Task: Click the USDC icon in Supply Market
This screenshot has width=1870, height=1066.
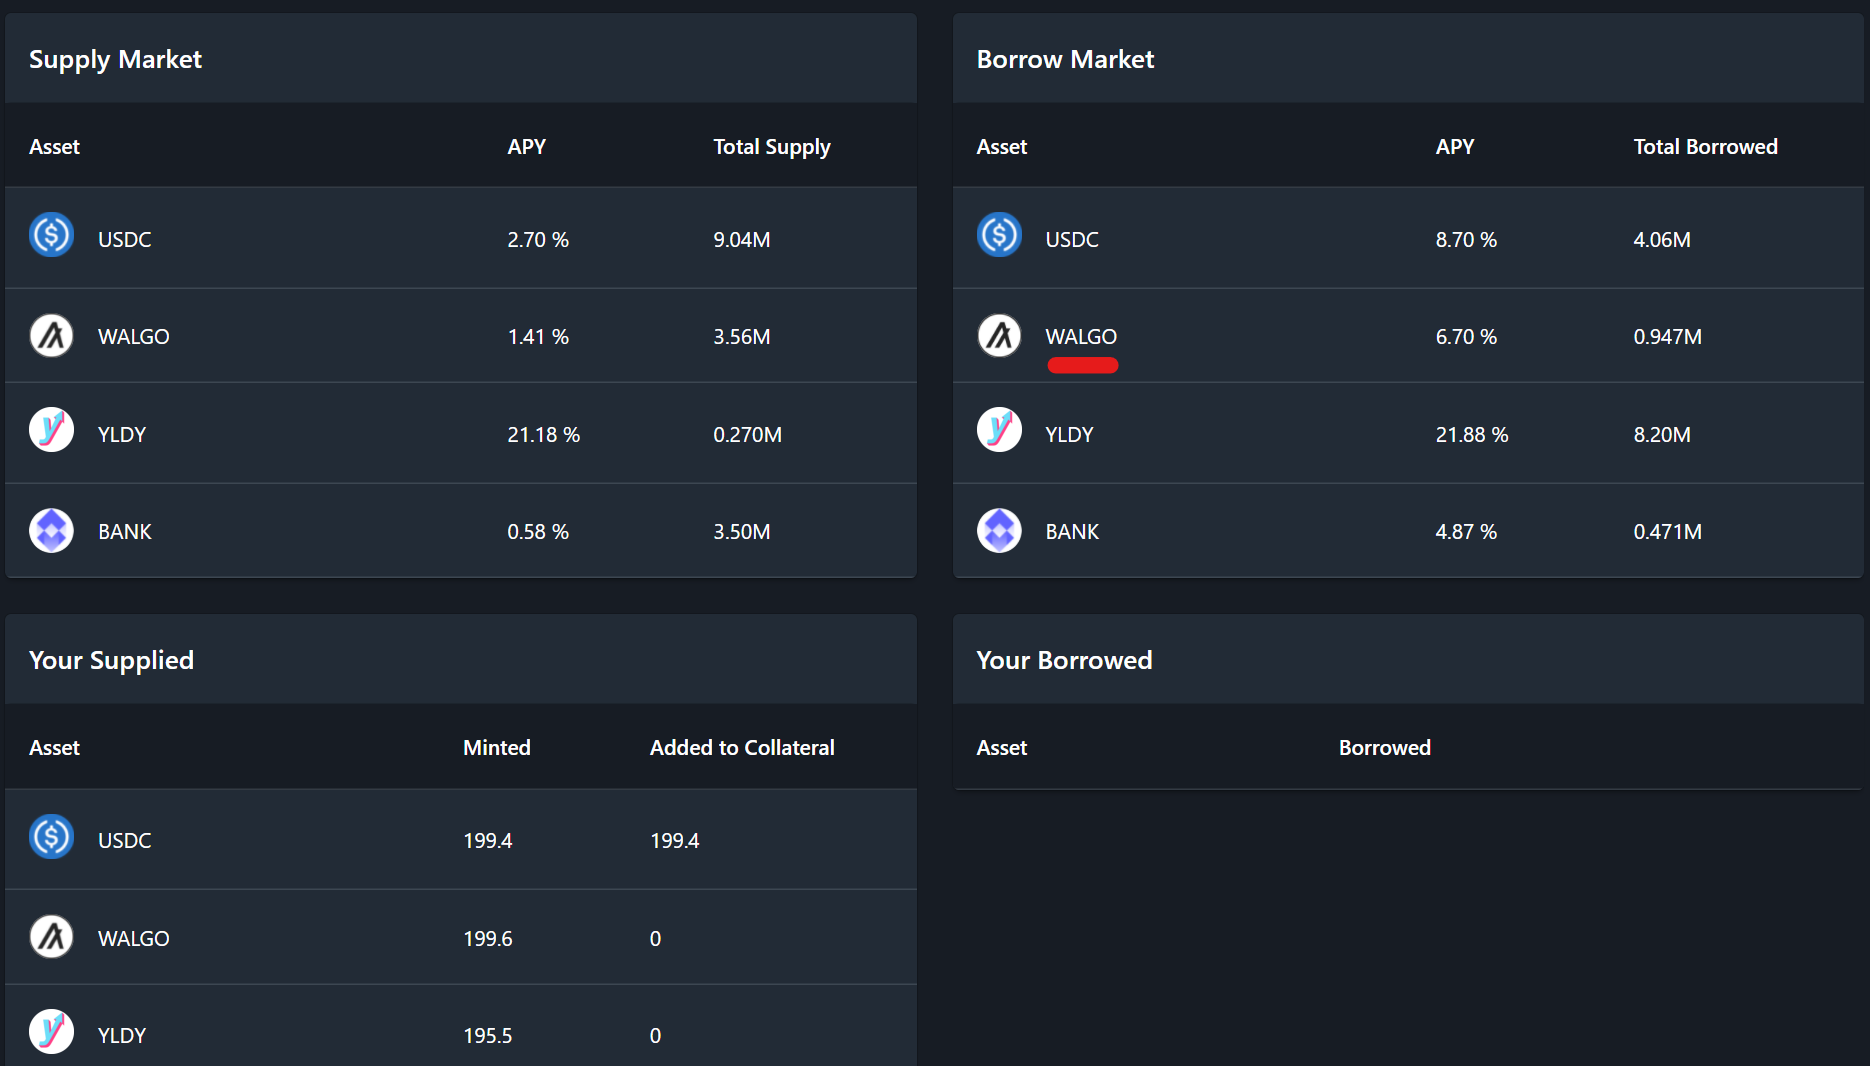Action: pos(51,235)
